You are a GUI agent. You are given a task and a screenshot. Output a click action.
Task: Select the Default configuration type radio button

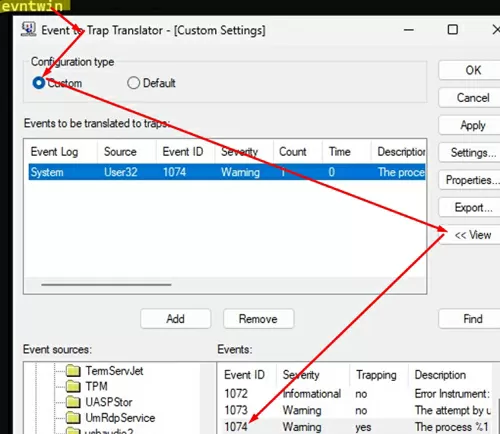[133, 83]
